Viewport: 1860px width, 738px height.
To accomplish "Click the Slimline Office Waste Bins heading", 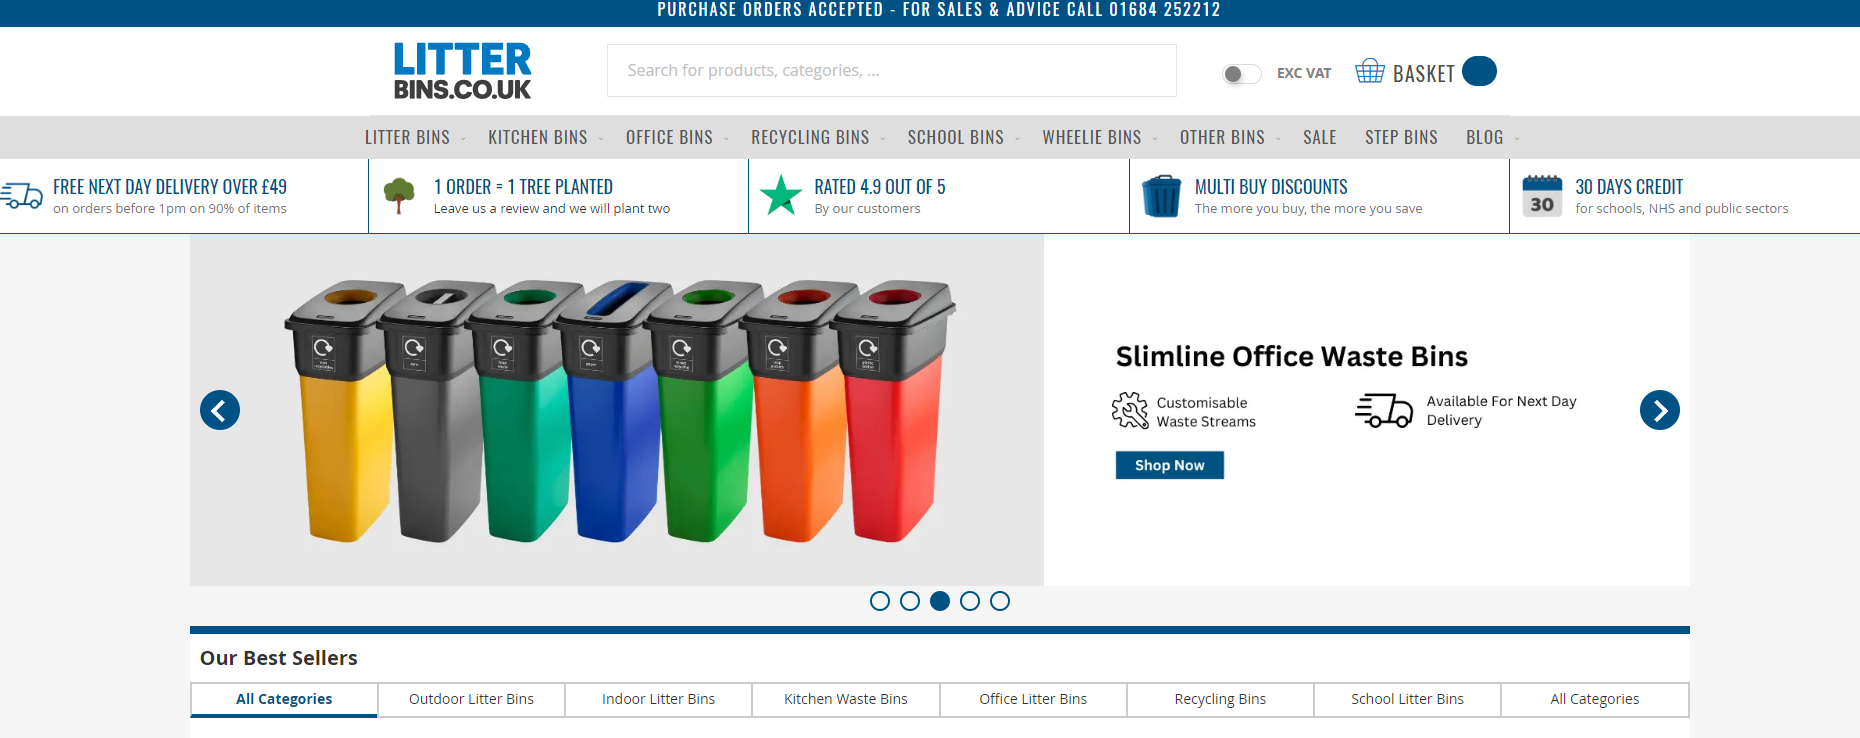I will [1292, 356].
